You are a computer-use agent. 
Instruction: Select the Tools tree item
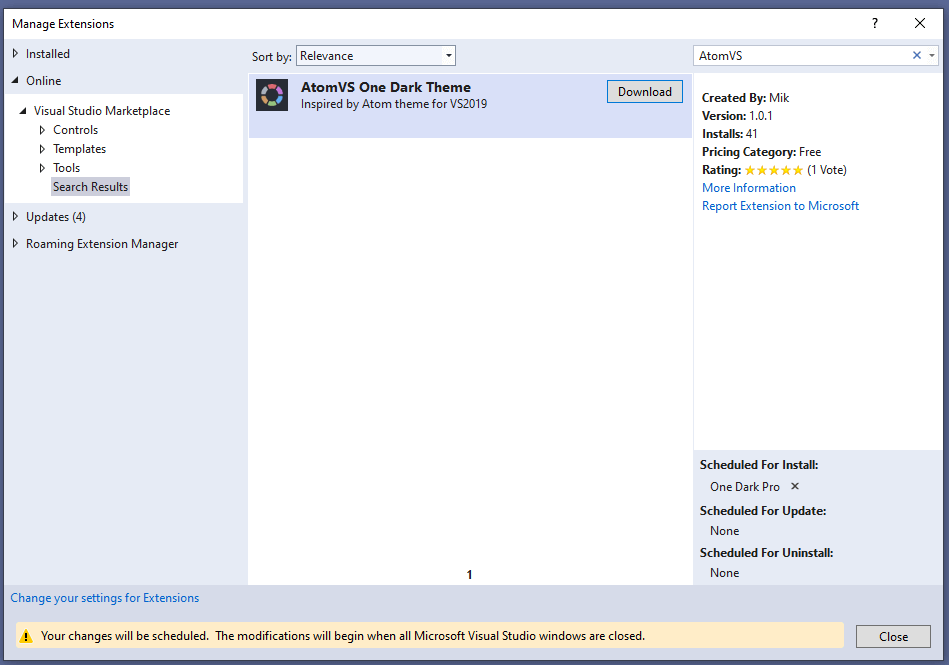coord(66,168)
